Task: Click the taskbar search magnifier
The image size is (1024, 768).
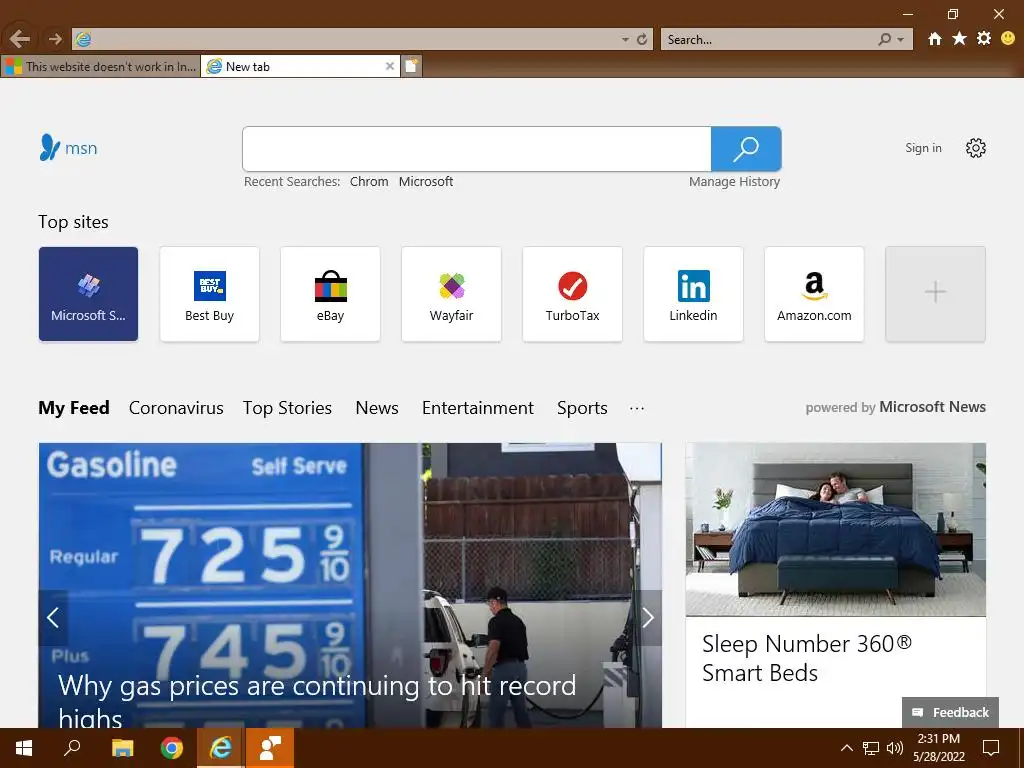Action: [72, 748]
